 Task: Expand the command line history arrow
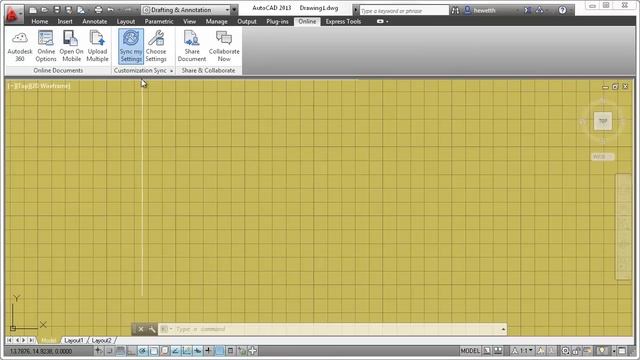click(503, 329)
